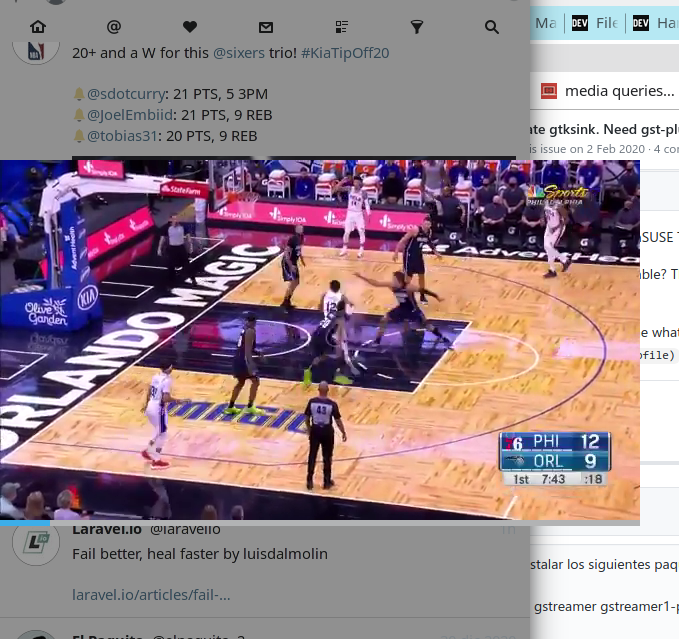The height and width of the screenshot is (639, 679).
Task: Click the '@laravelio' handle text
Action: [185, 529]
